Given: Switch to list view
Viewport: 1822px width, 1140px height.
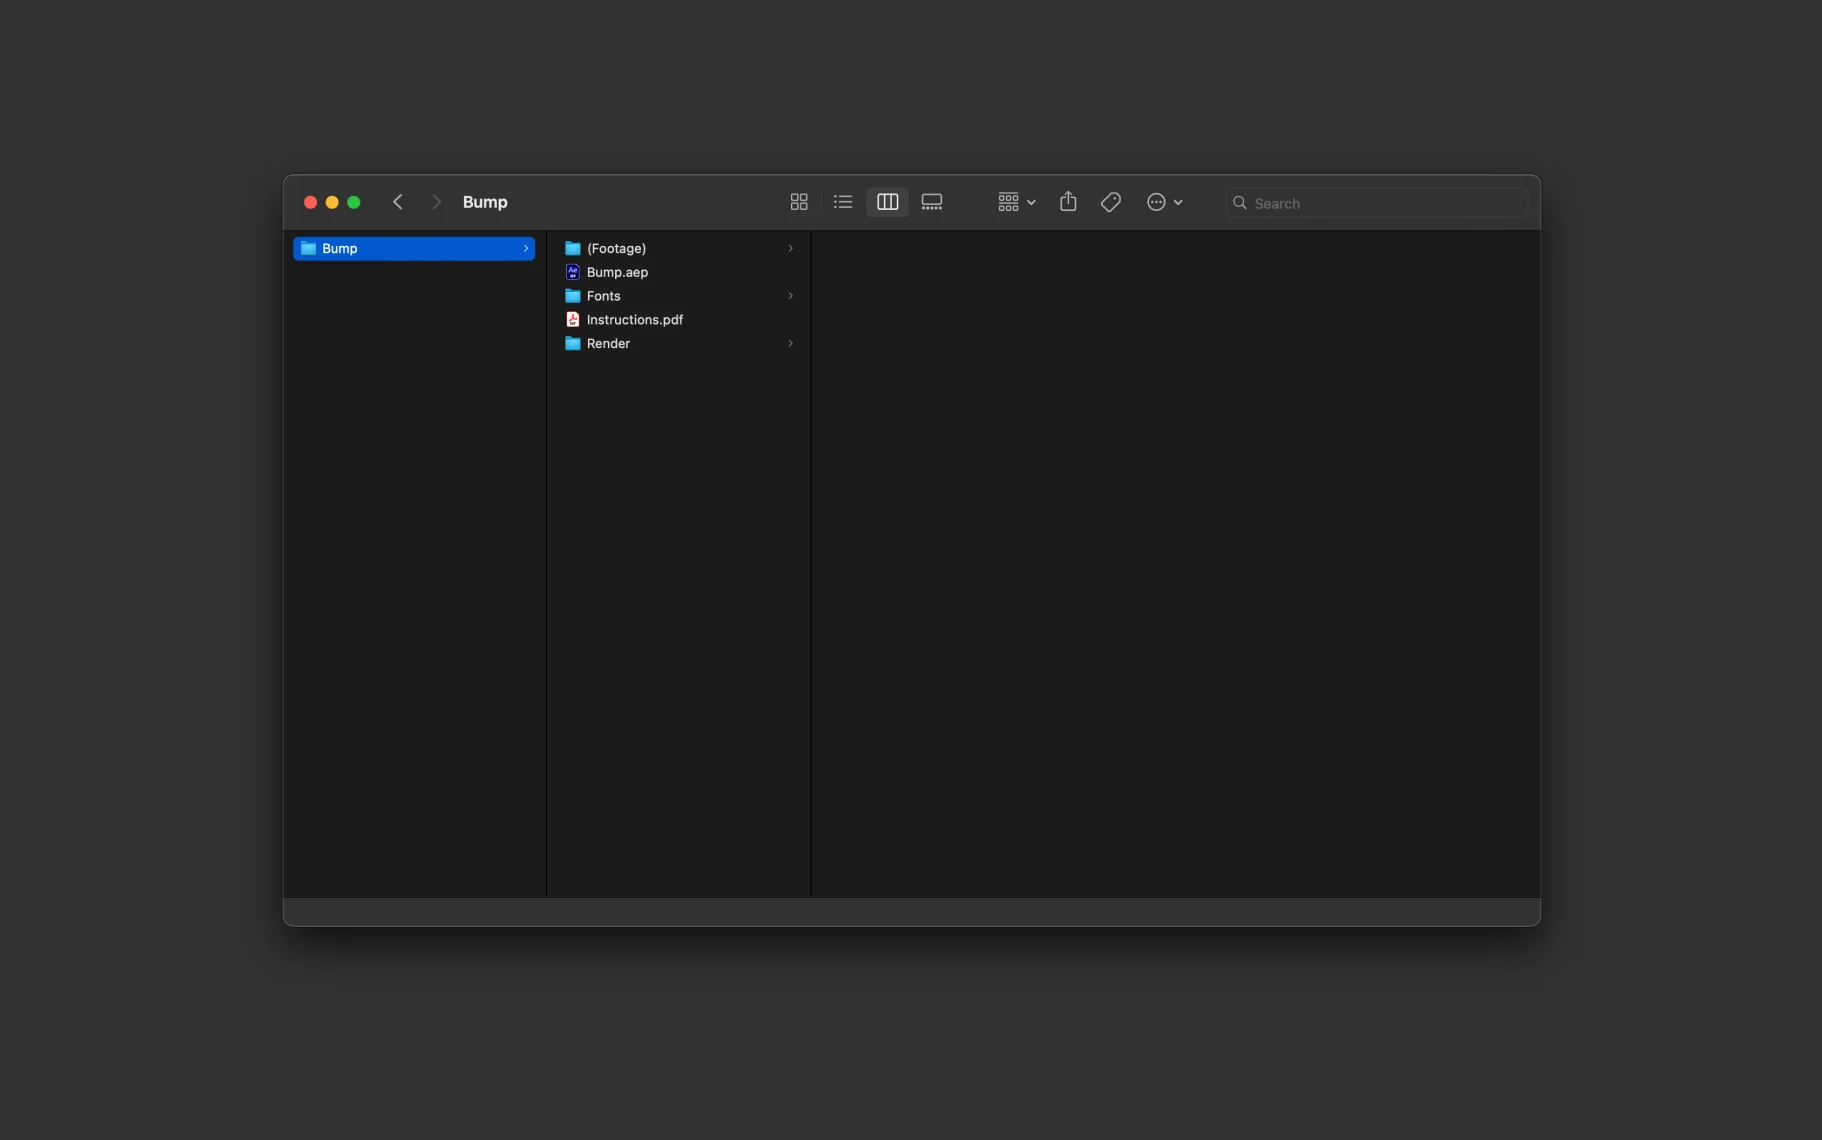Looking at the screenshot, I should pyautogui.click(x=843, y=202).
